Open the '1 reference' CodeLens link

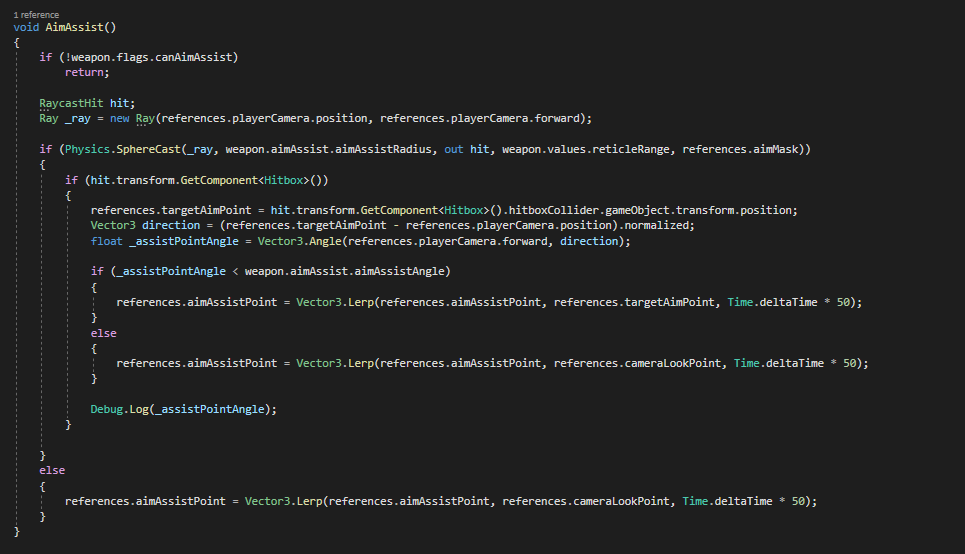click(36, 15)
